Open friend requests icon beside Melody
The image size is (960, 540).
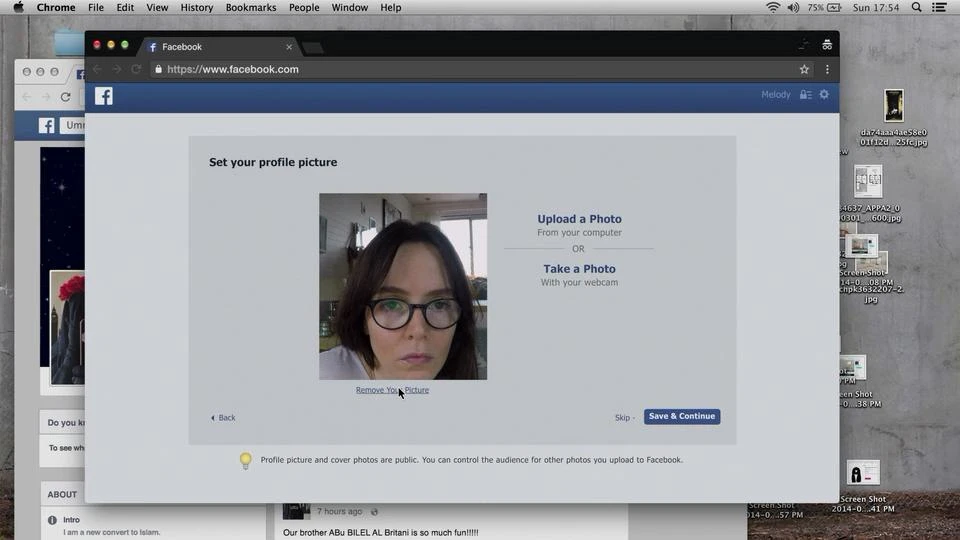806,94
